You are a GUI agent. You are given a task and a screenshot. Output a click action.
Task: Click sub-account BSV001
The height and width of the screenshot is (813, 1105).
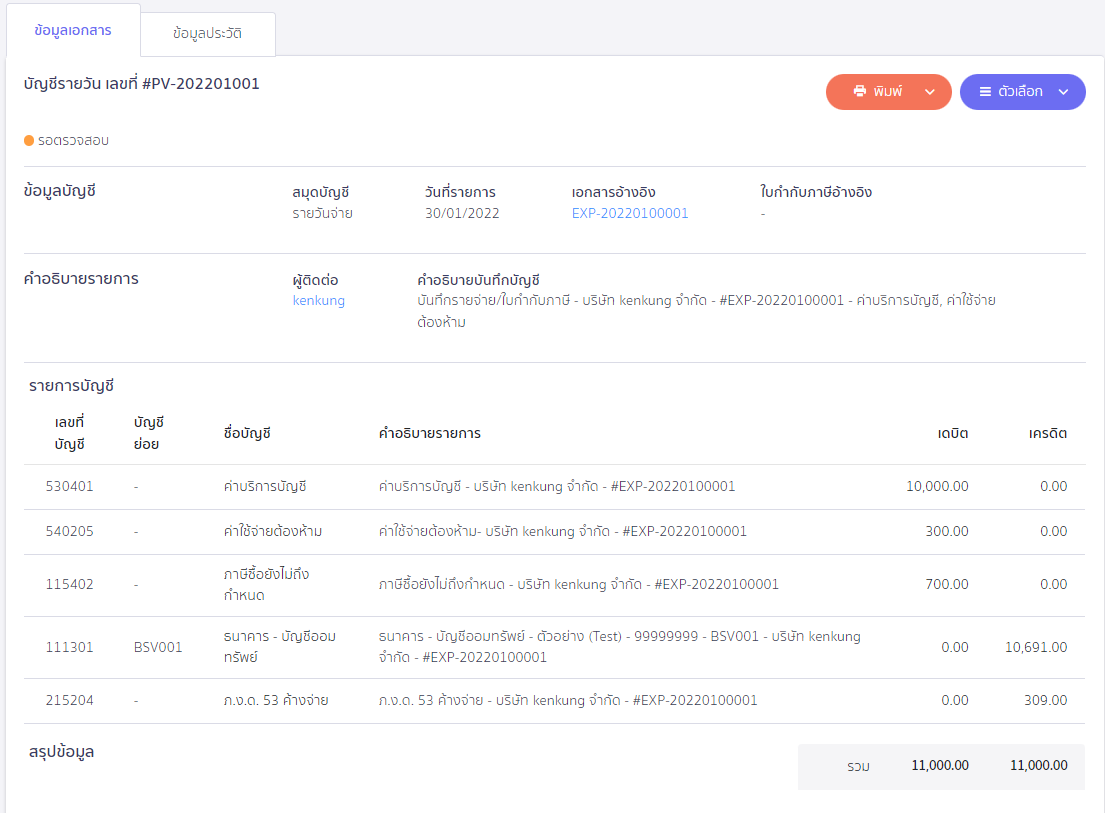(x=158, y=647)
